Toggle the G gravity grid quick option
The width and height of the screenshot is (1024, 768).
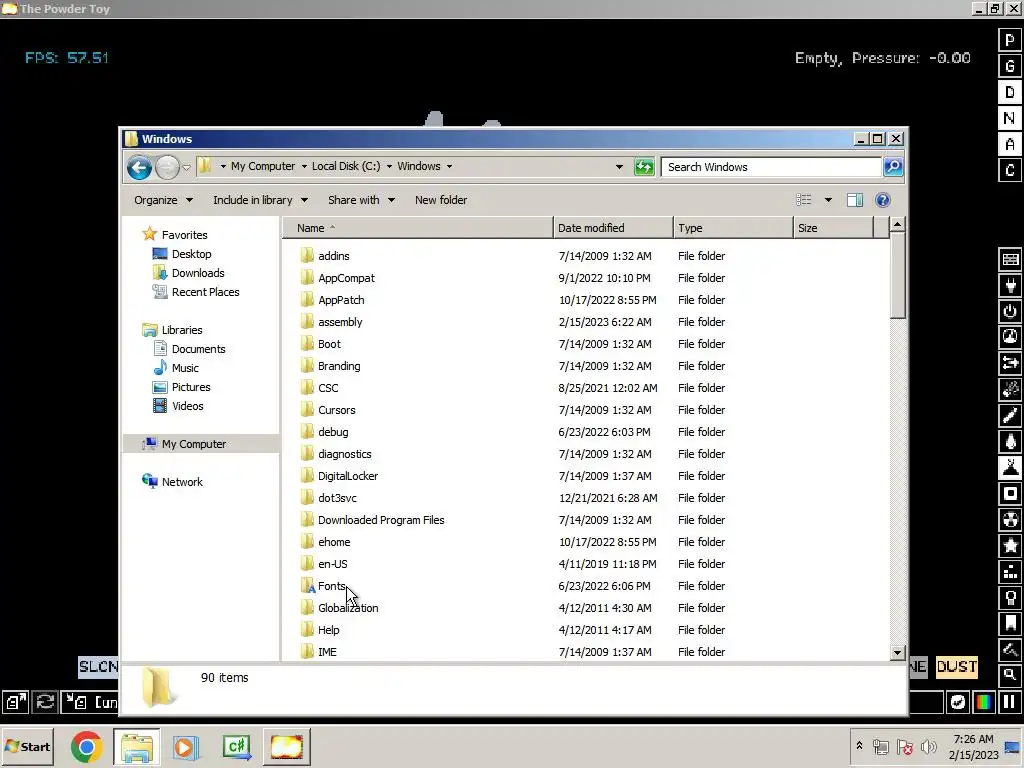(1010, 66)
